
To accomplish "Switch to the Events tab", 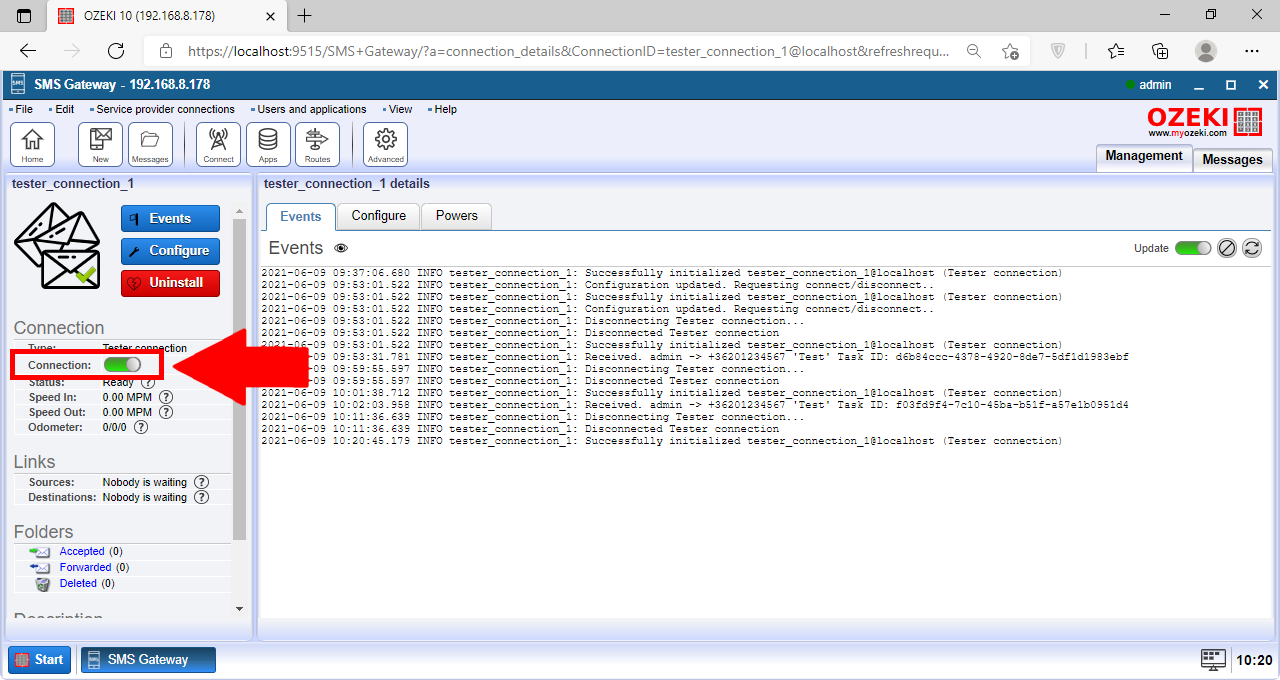I will (301, 216).
